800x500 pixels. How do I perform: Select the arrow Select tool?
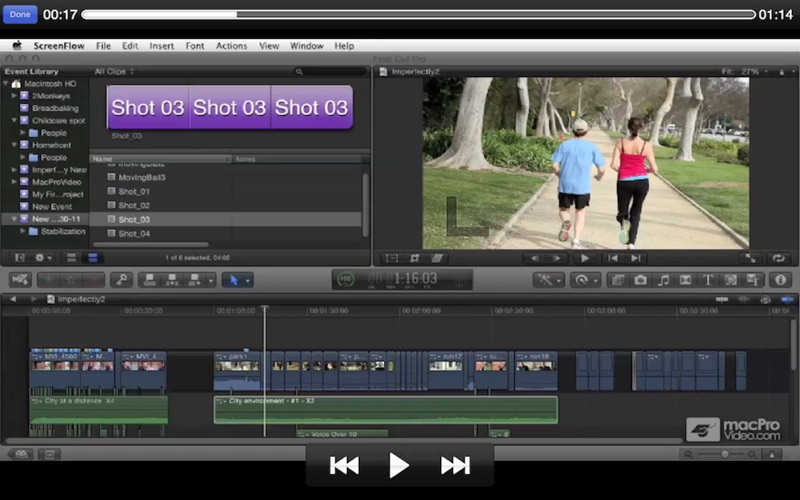tap(234, 280)
